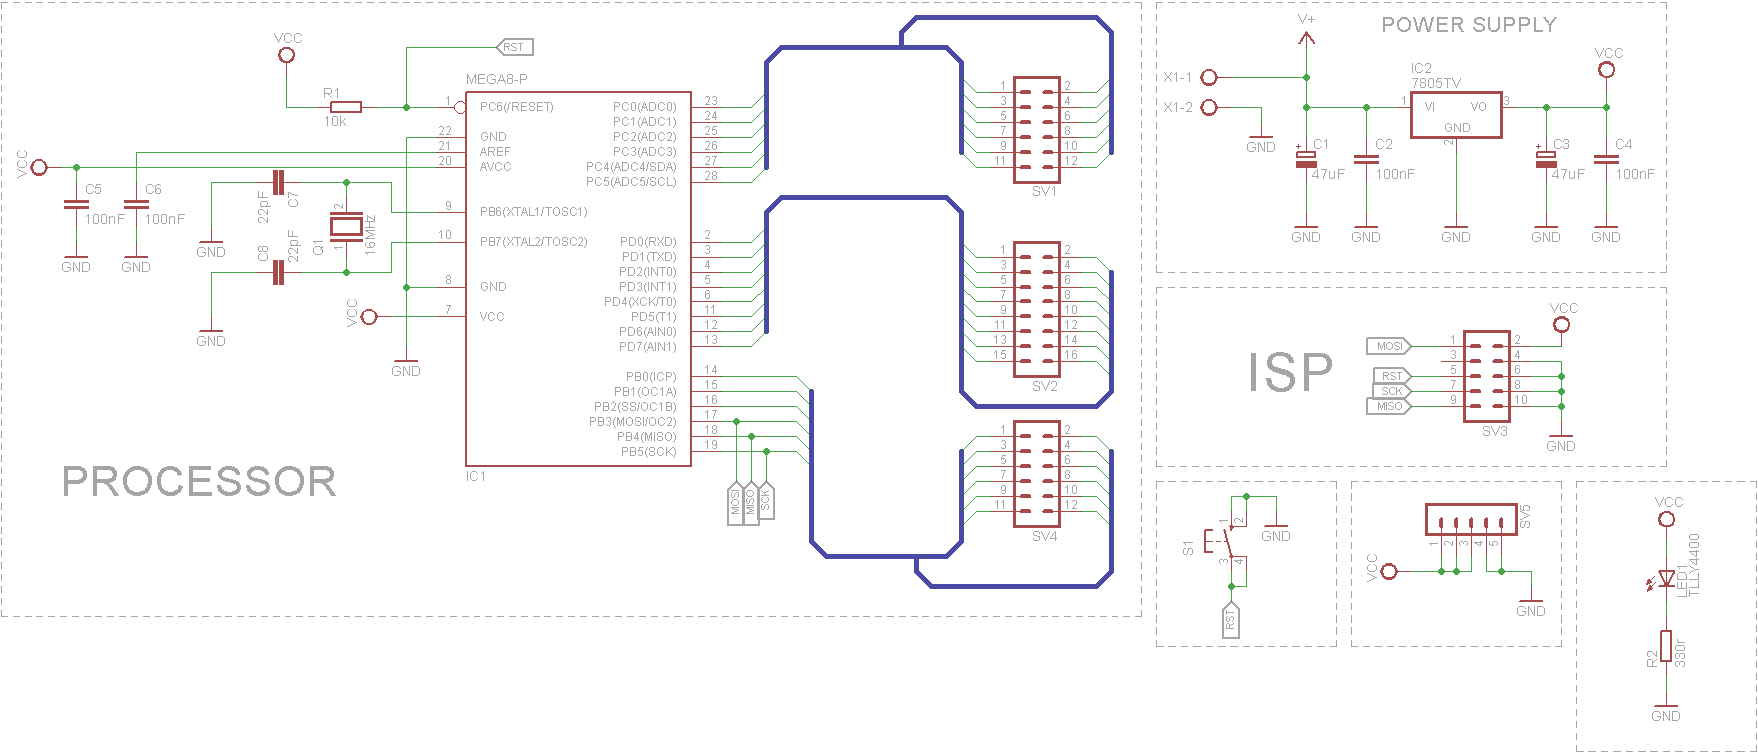Click the R1 10k resistor symbol

coord(345,107)
